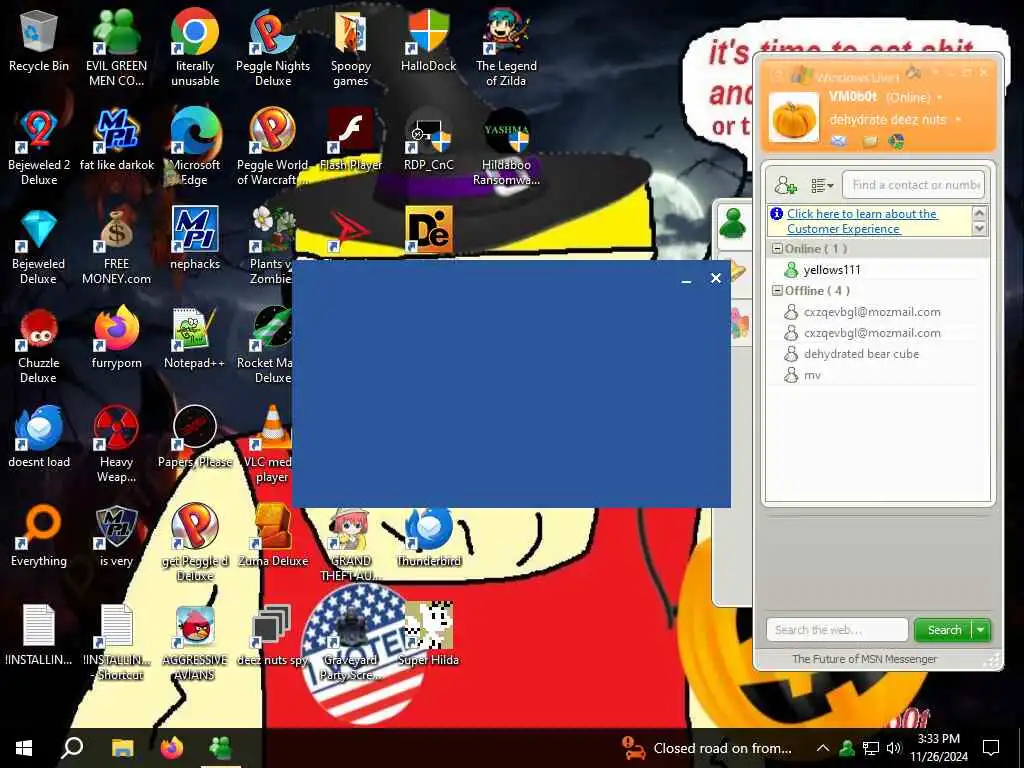Open the AGGRESSIVE AVIANS shortcut
Viewport: 1024px width, 768px height.
tap(195, 643)
